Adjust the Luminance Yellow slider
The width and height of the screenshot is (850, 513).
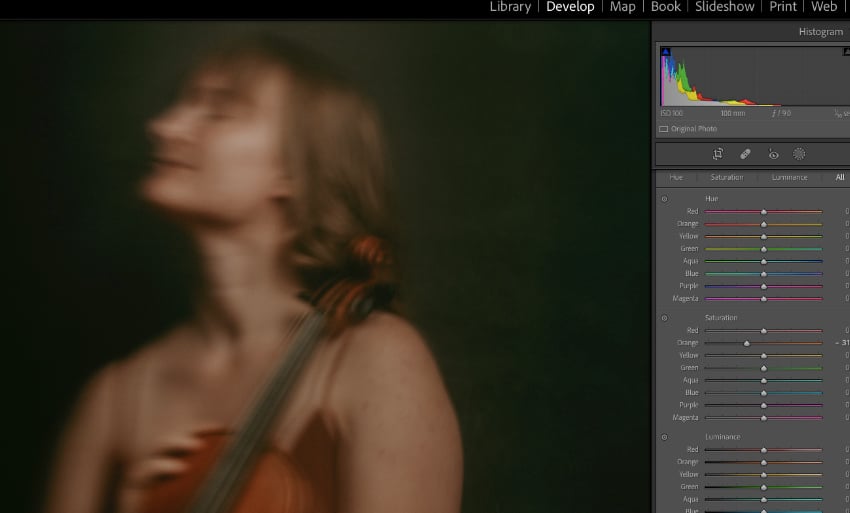(x=763, y=475)
